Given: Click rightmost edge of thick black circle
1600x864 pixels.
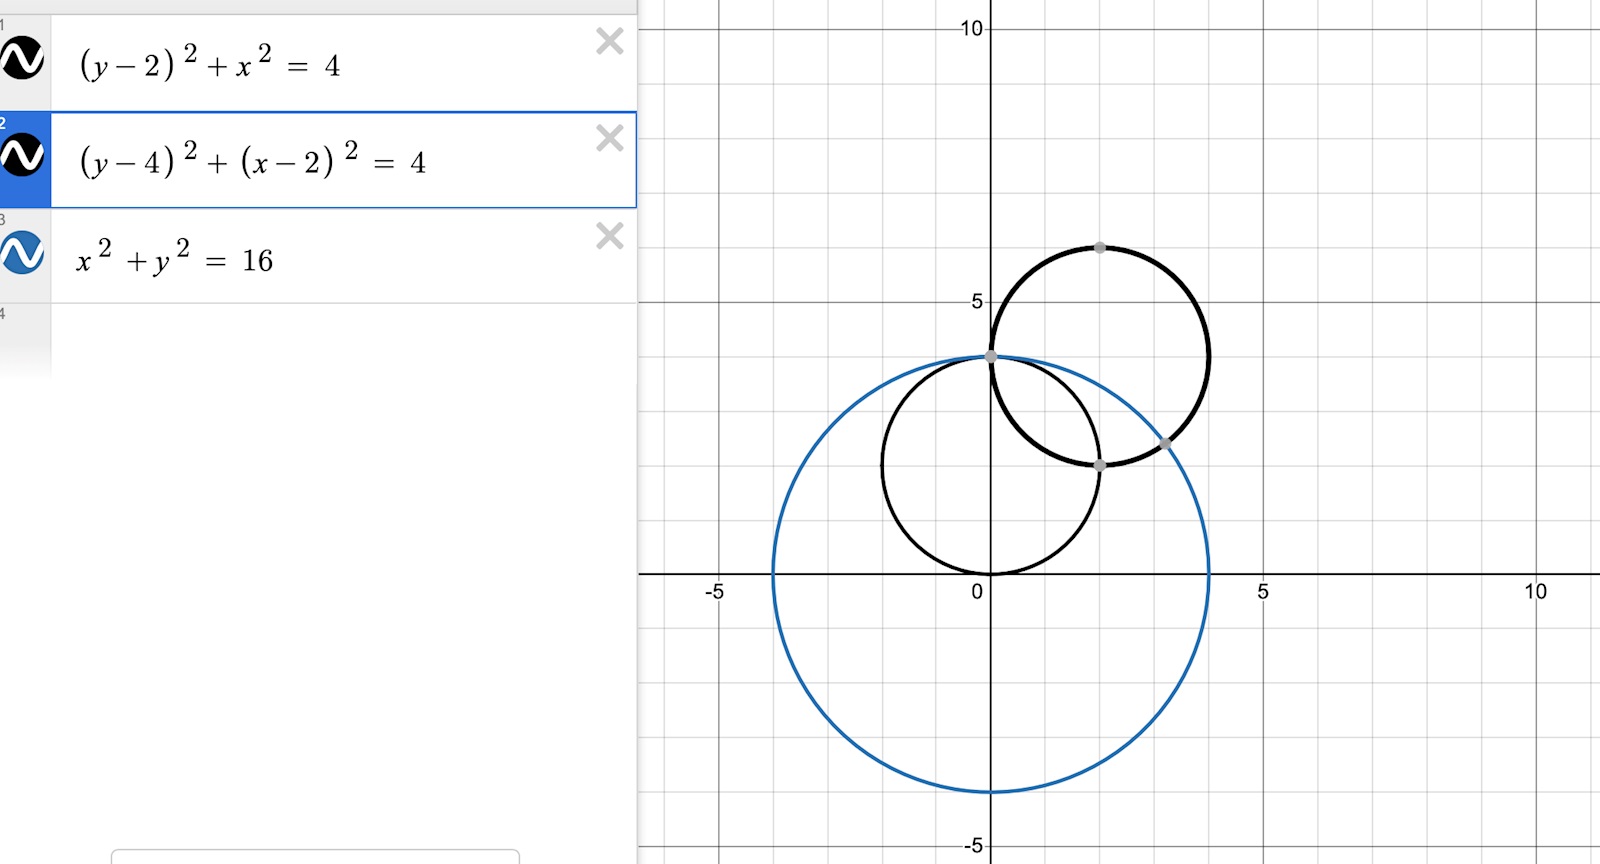Looking at the screenshot, I should point(1209,356).
